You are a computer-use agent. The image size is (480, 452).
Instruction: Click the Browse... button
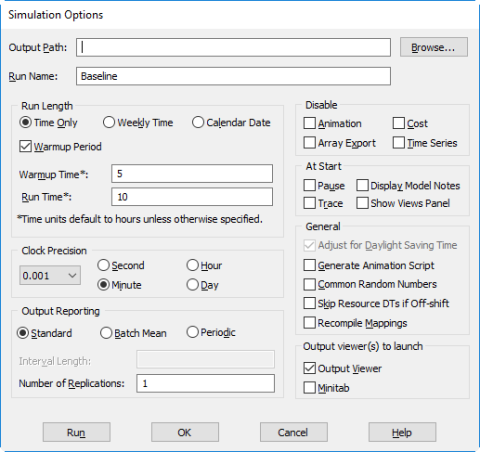(434, 47)
